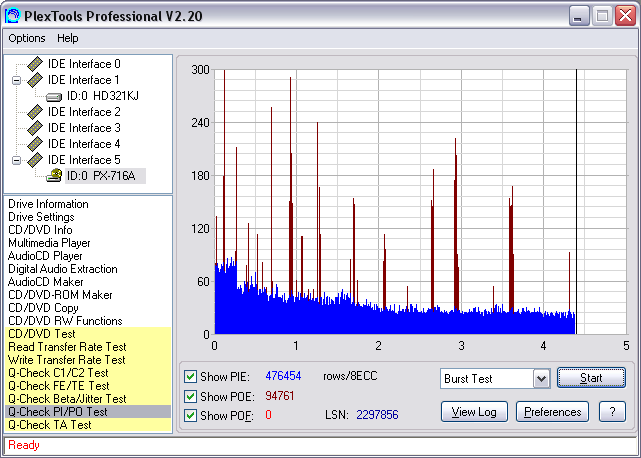Image resolution: width=641 pixels, height=458 pixels.
Task: Click the question mark help button
Action: point(612,412)
